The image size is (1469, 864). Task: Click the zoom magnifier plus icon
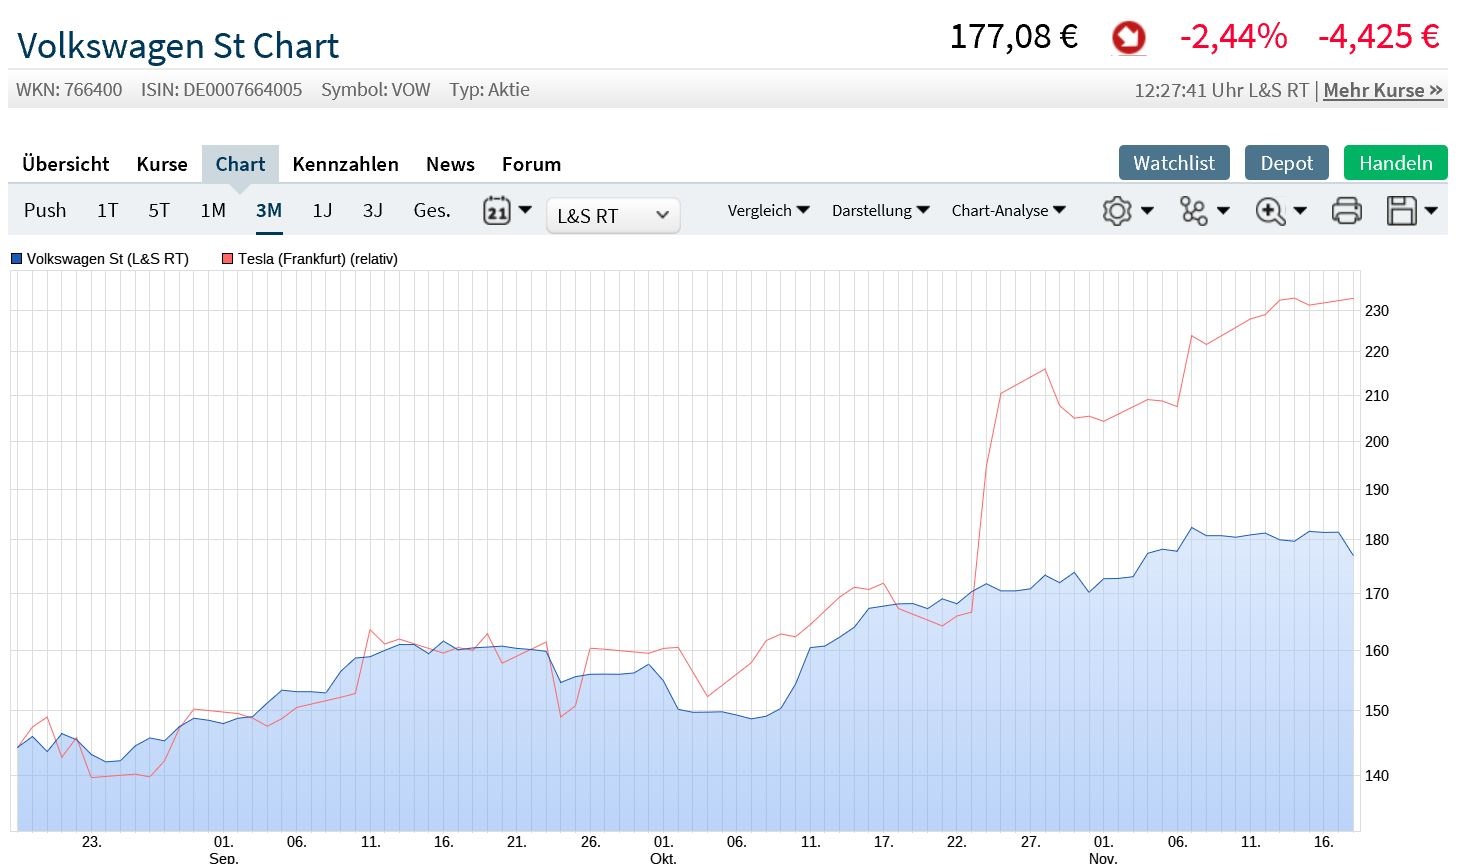pyautogui.click(x=1270, y=211)
